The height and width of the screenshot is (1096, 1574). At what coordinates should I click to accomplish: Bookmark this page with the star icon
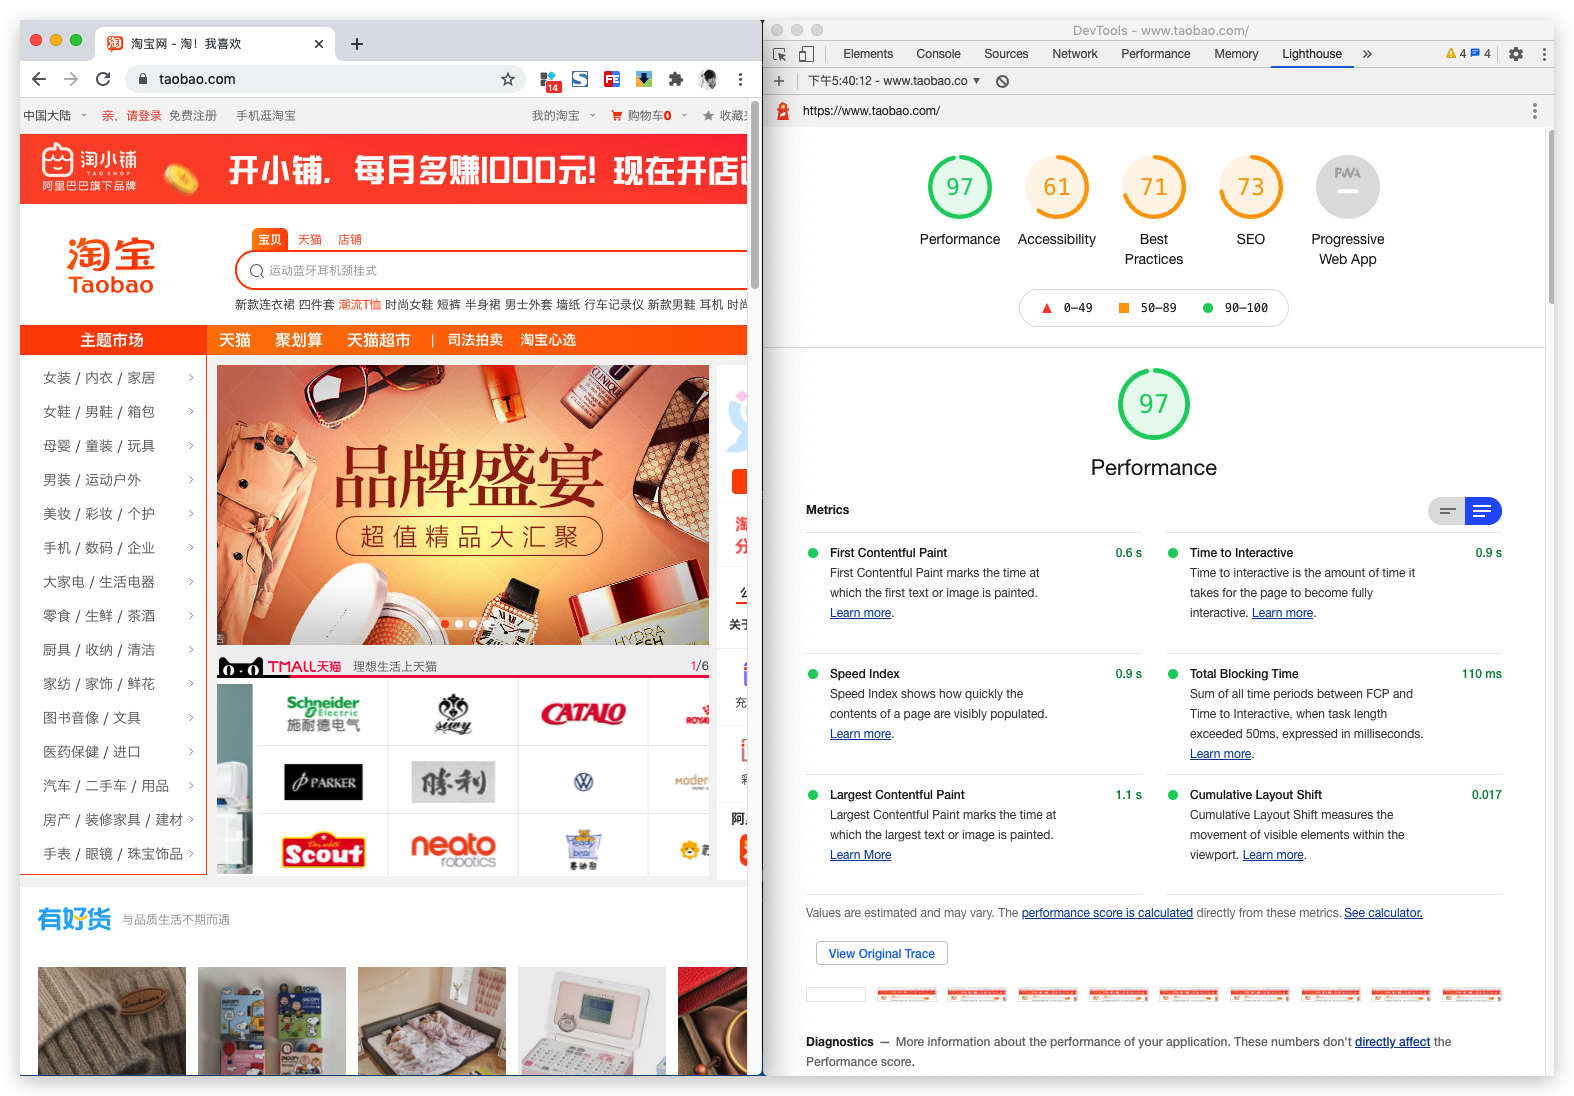point(508,79)
